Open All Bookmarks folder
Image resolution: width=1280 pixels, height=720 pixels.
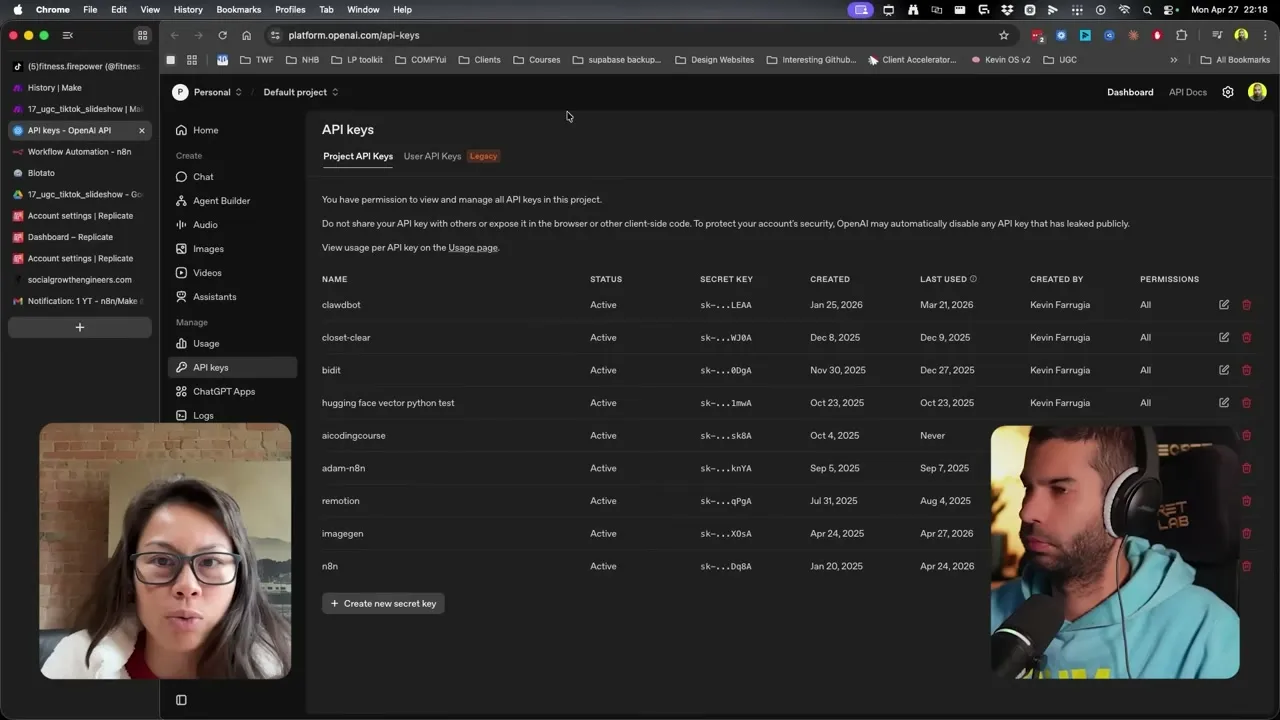click(1235, 60)
